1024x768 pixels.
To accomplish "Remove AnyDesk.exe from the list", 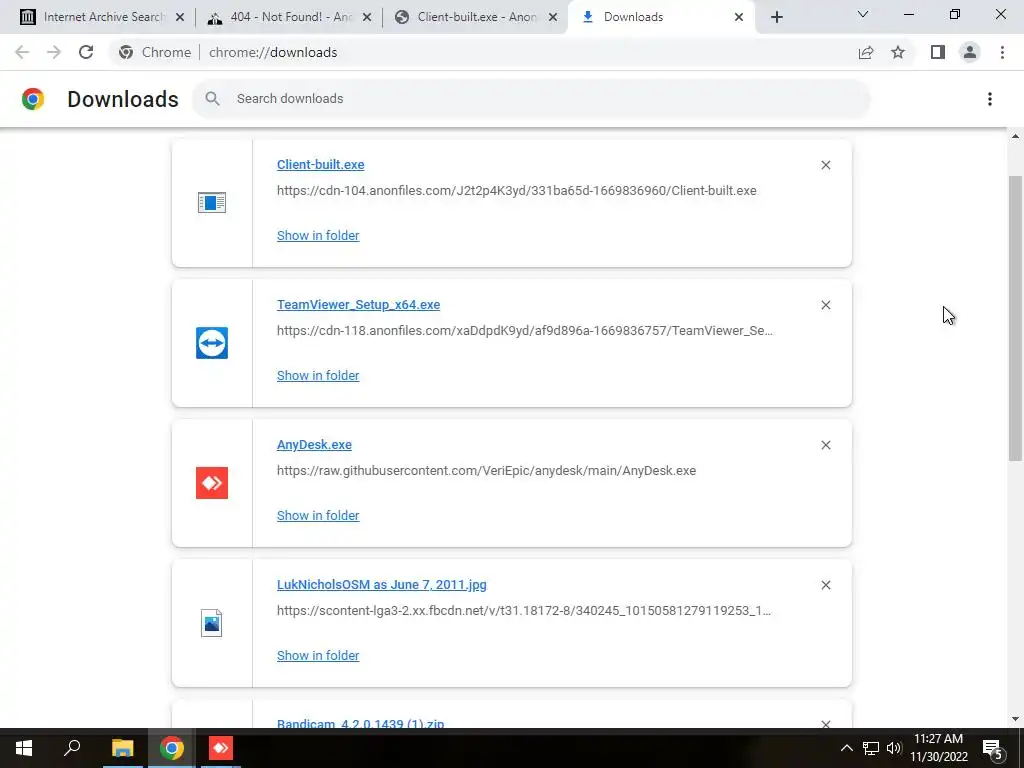I will (x=825, y=445).
